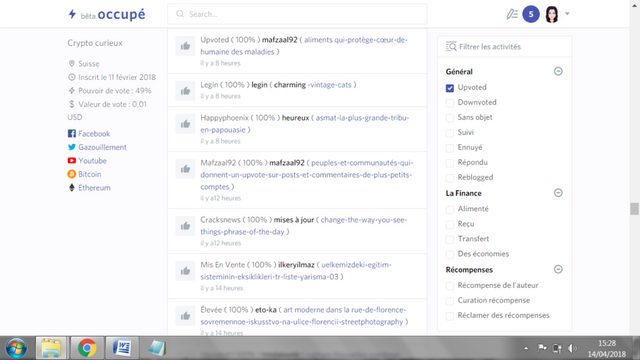
Task: Open the Windows Start button
Action: click(16, 348)
